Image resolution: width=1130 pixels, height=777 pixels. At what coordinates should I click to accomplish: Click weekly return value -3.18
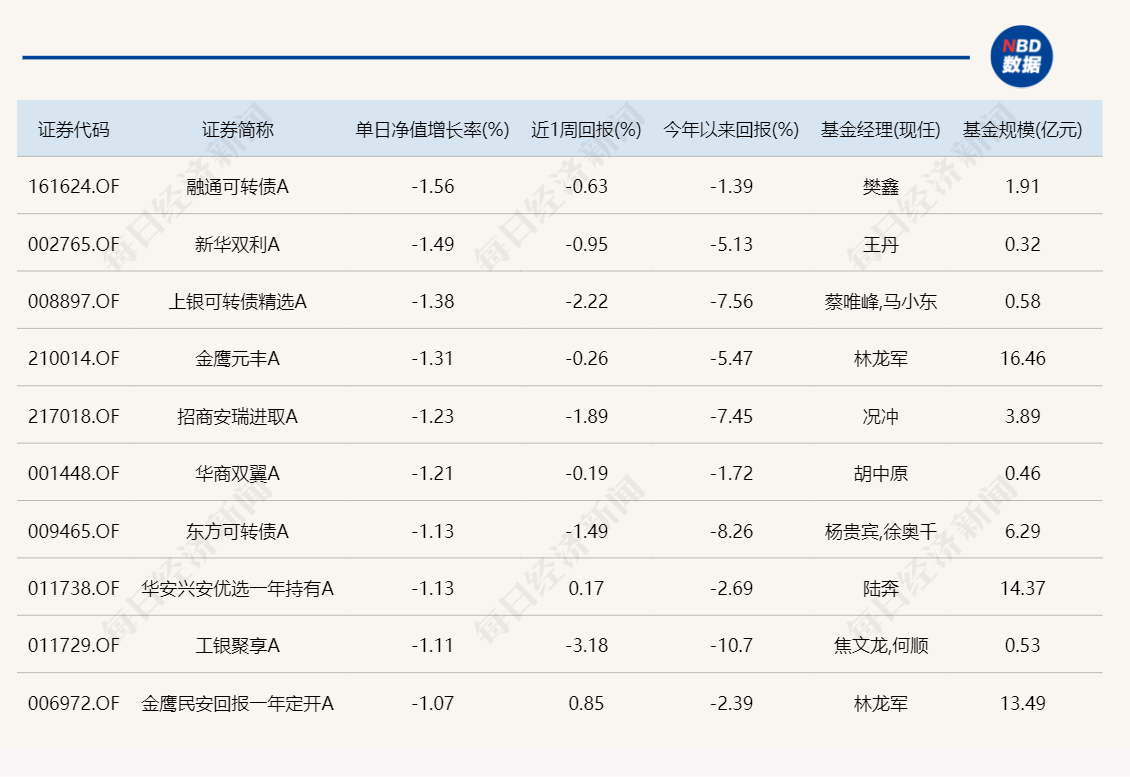(586, 645)
